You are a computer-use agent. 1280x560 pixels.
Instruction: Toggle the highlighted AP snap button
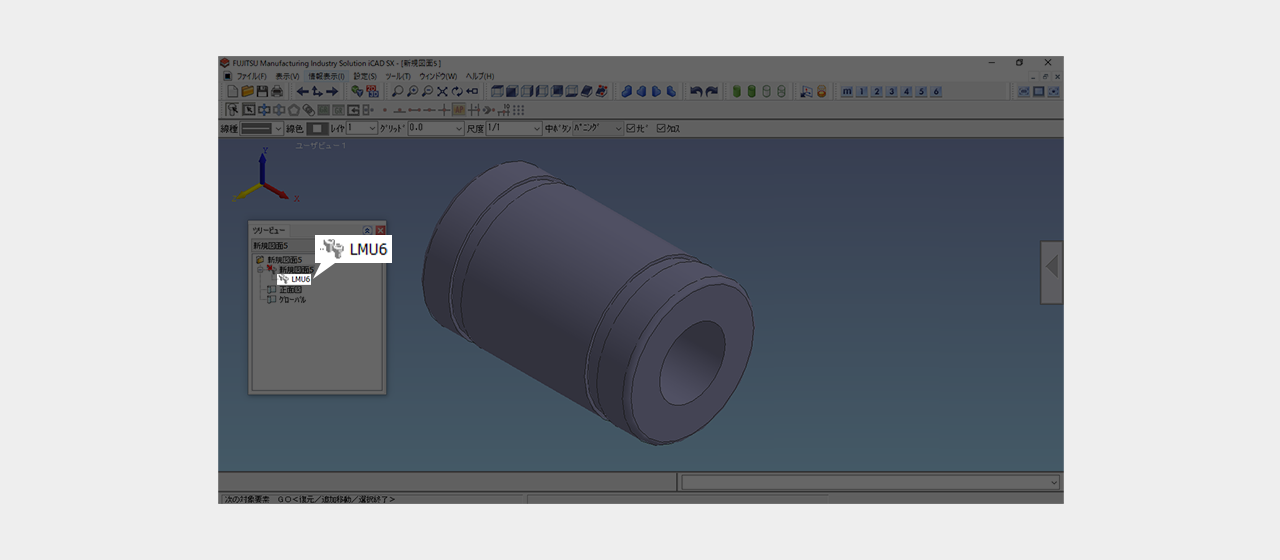[x=458, y=110]
